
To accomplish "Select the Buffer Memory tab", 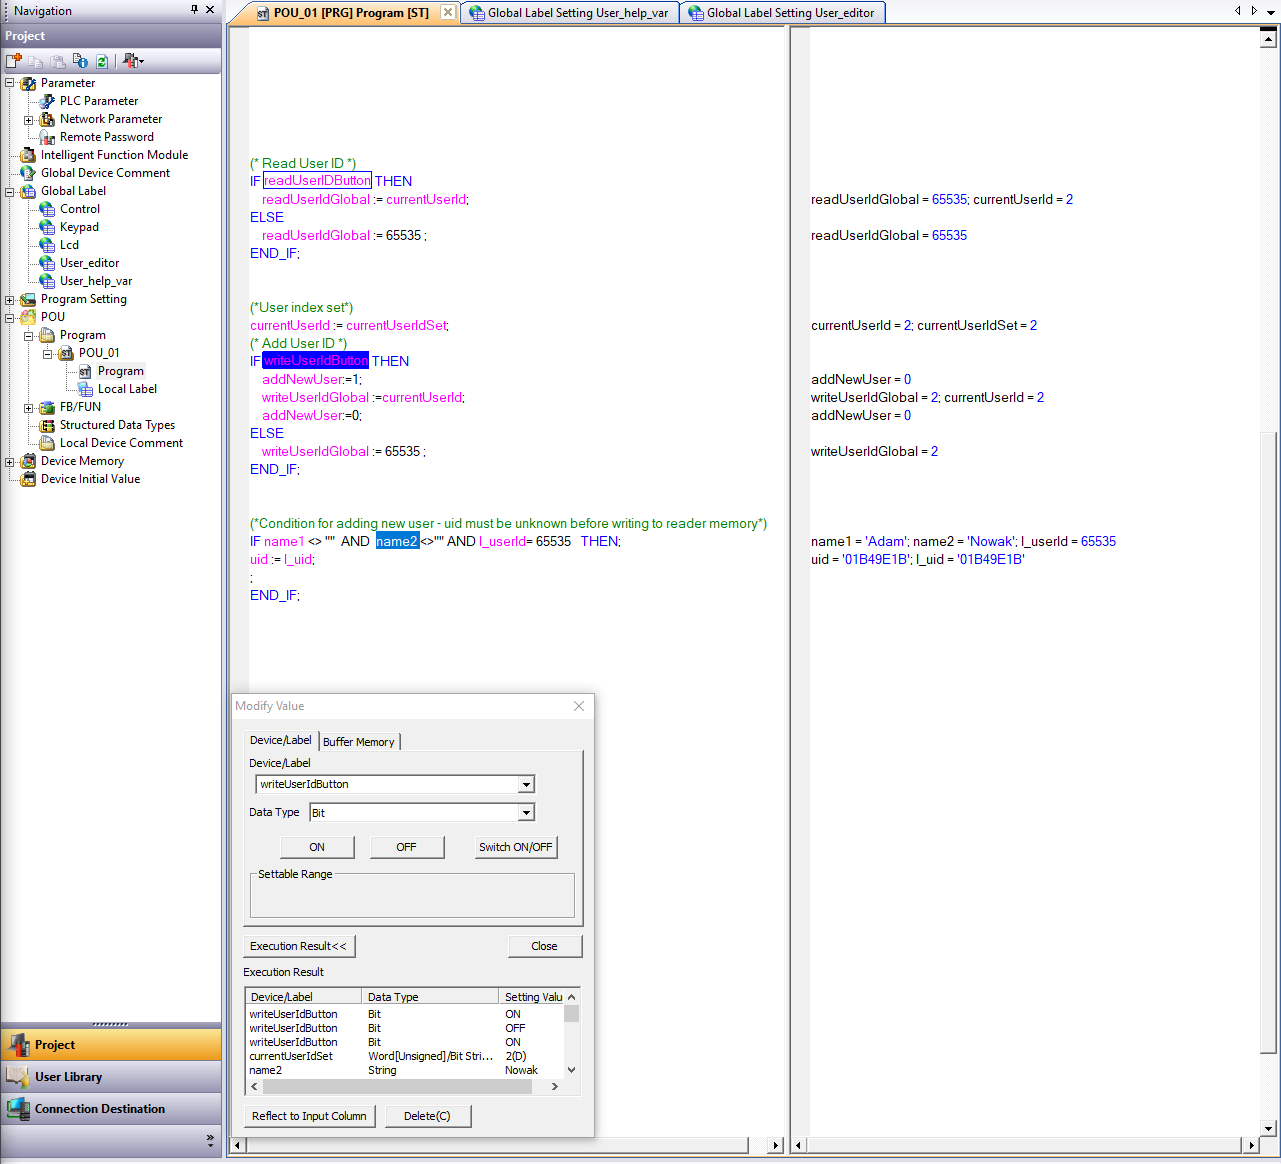I will [x=359, y=742].
